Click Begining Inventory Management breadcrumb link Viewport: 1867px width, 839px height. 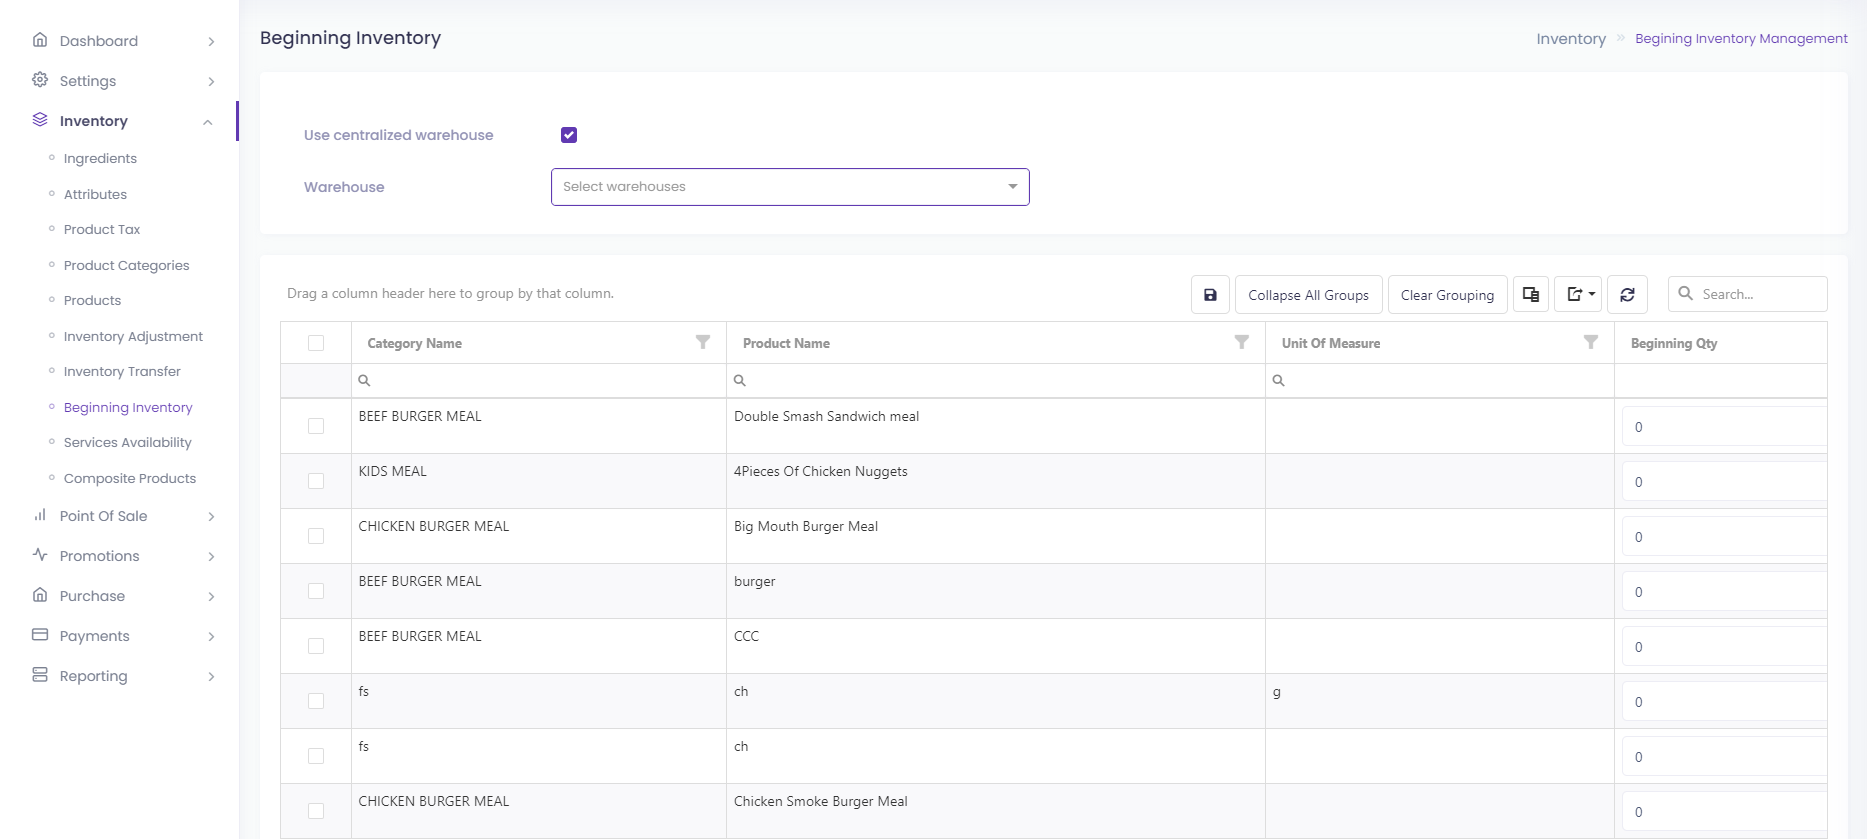(1741, 38)
